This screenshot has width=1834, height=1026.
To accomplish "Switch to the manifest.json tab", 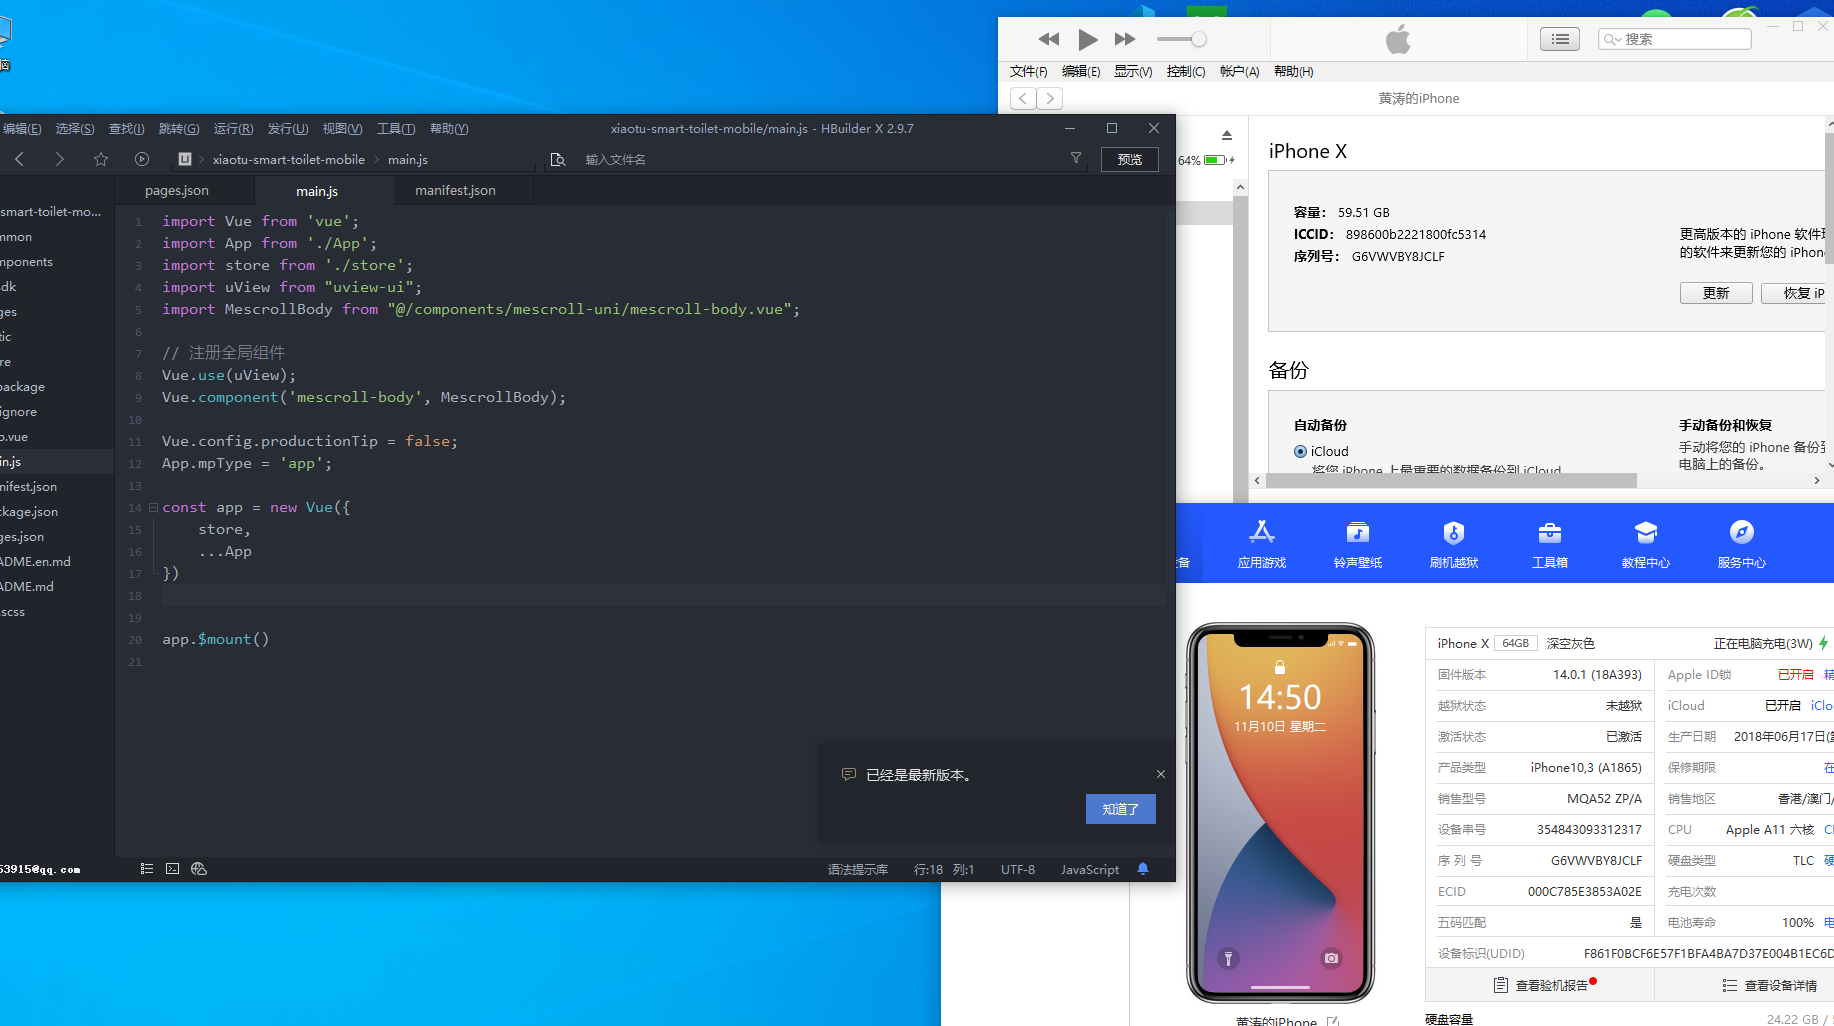I will pos(455,191).
